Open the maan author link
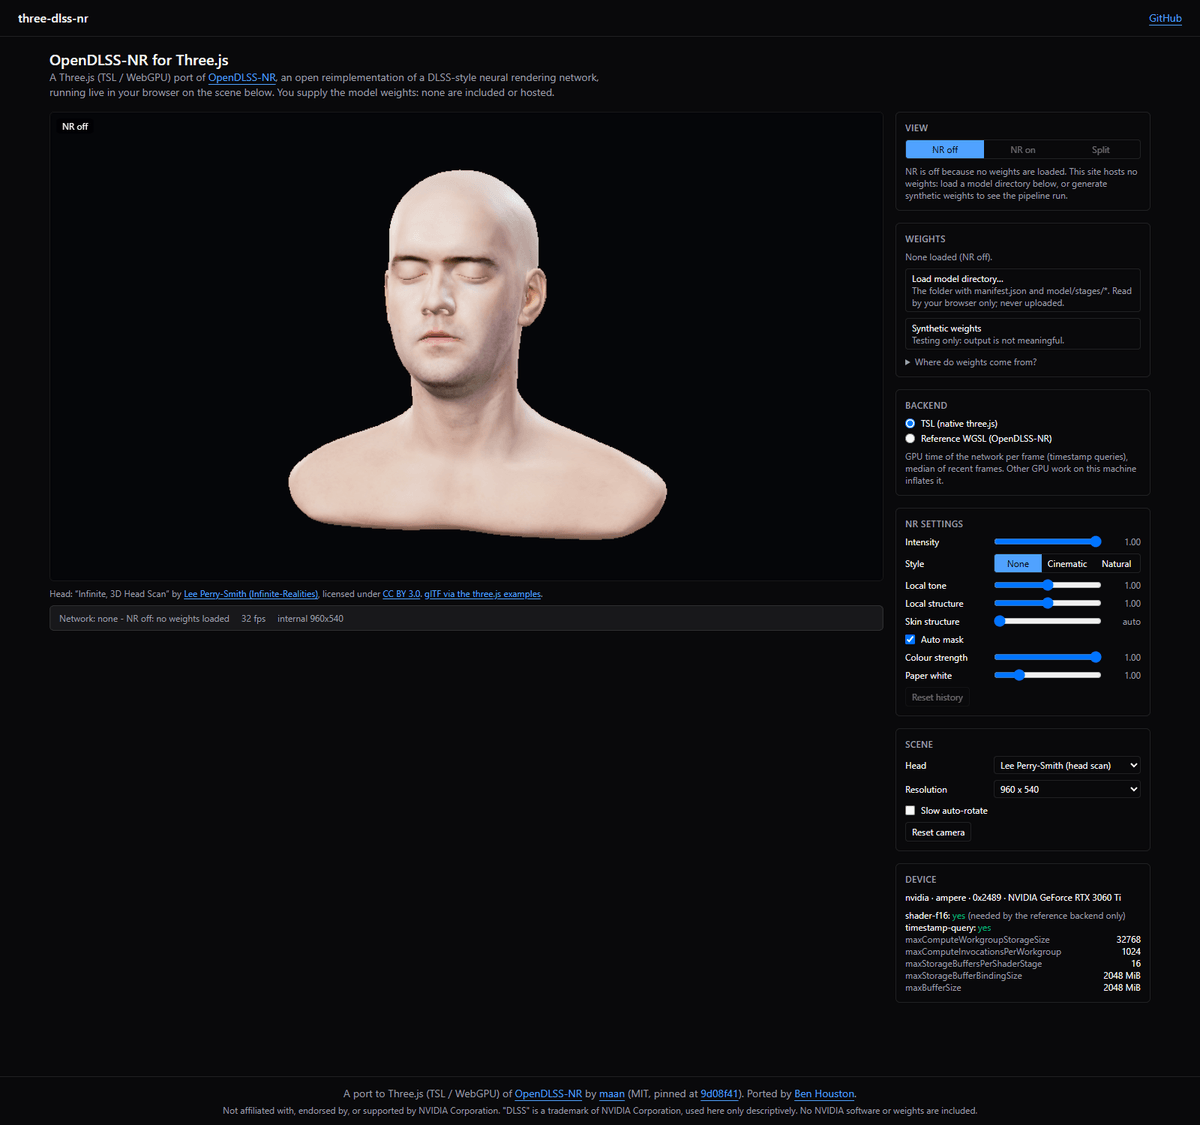Image resolution: width=1200 pixels, height=1125 pixels. coord(612,1094)
